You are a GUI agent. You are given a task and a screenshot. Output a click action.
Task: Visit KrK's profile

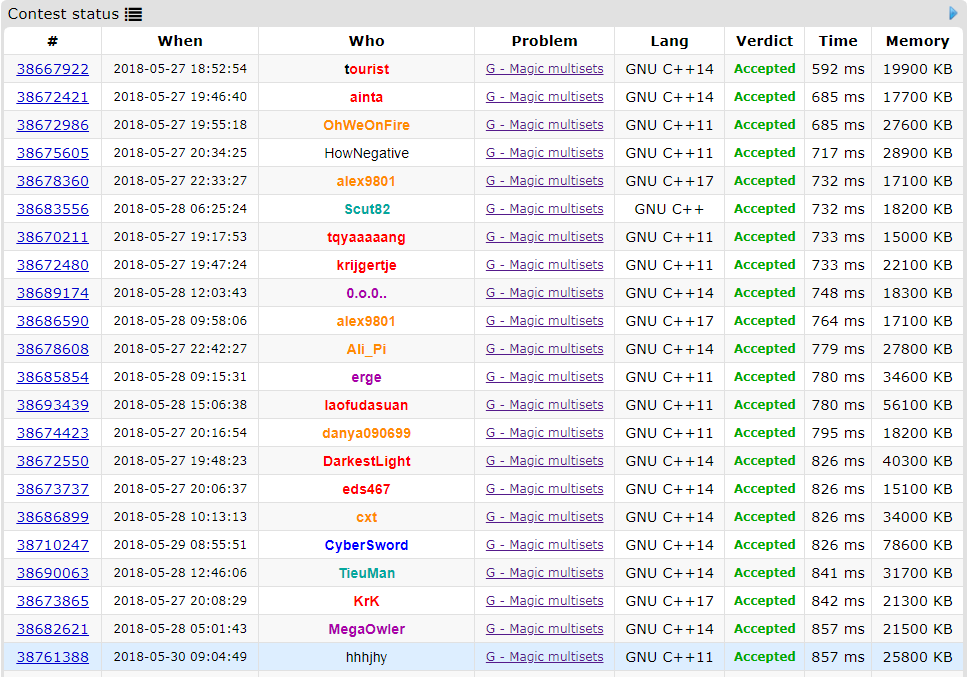pos(367,601)
